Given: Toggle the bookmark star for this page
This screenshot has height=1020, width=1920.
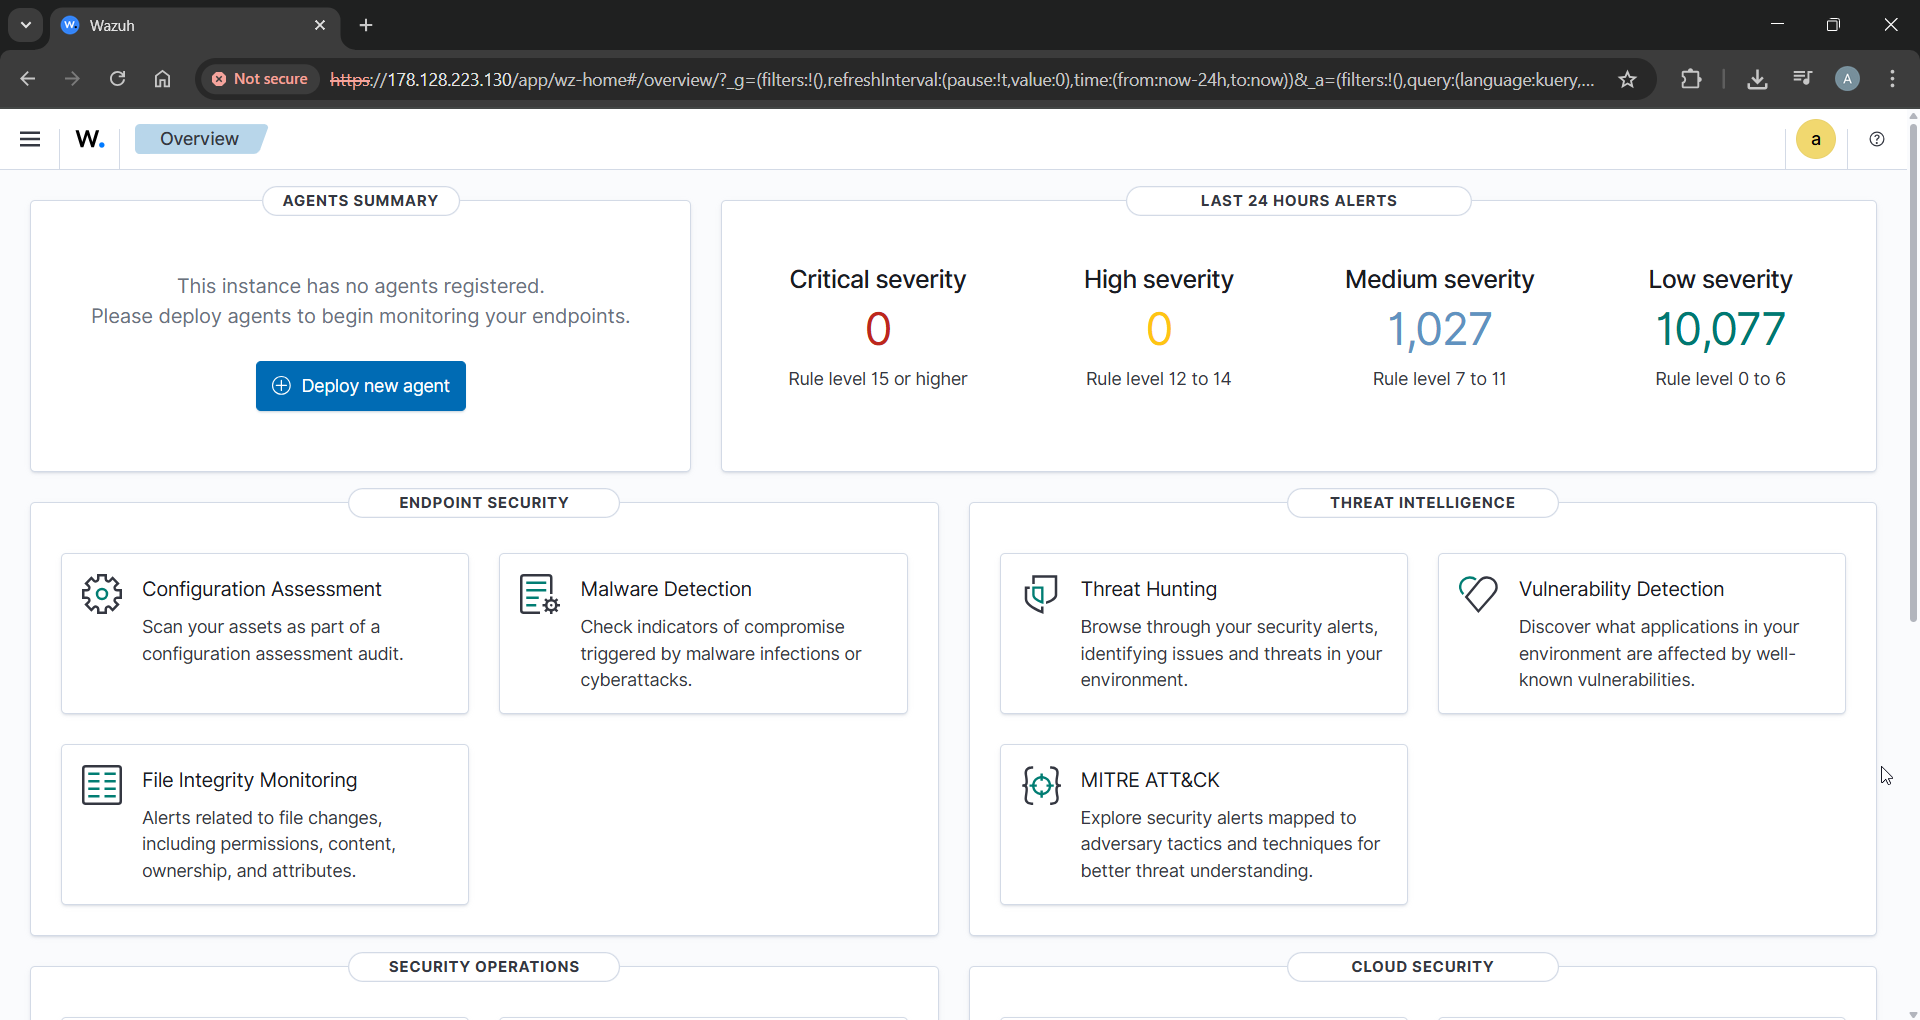Looking at the screenshot, I should [1628, 79].
